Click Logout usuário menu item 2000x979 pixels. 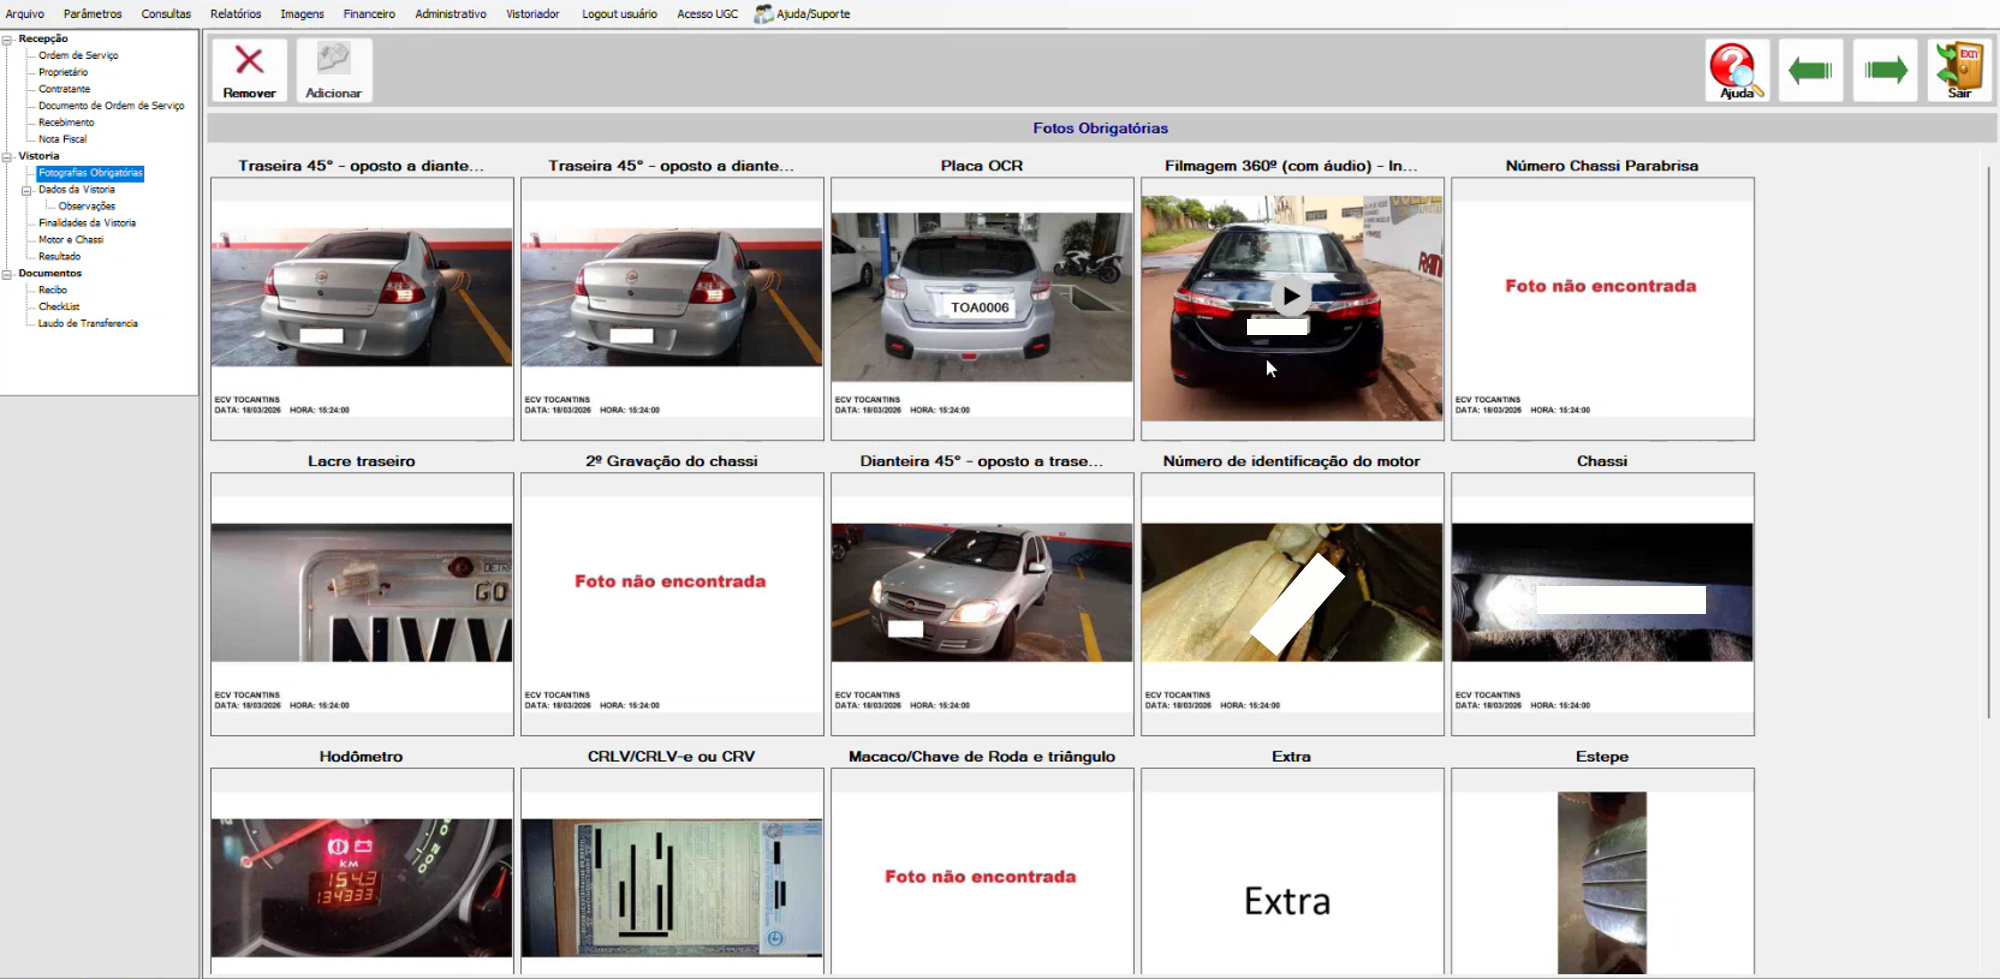click(619, 14)
